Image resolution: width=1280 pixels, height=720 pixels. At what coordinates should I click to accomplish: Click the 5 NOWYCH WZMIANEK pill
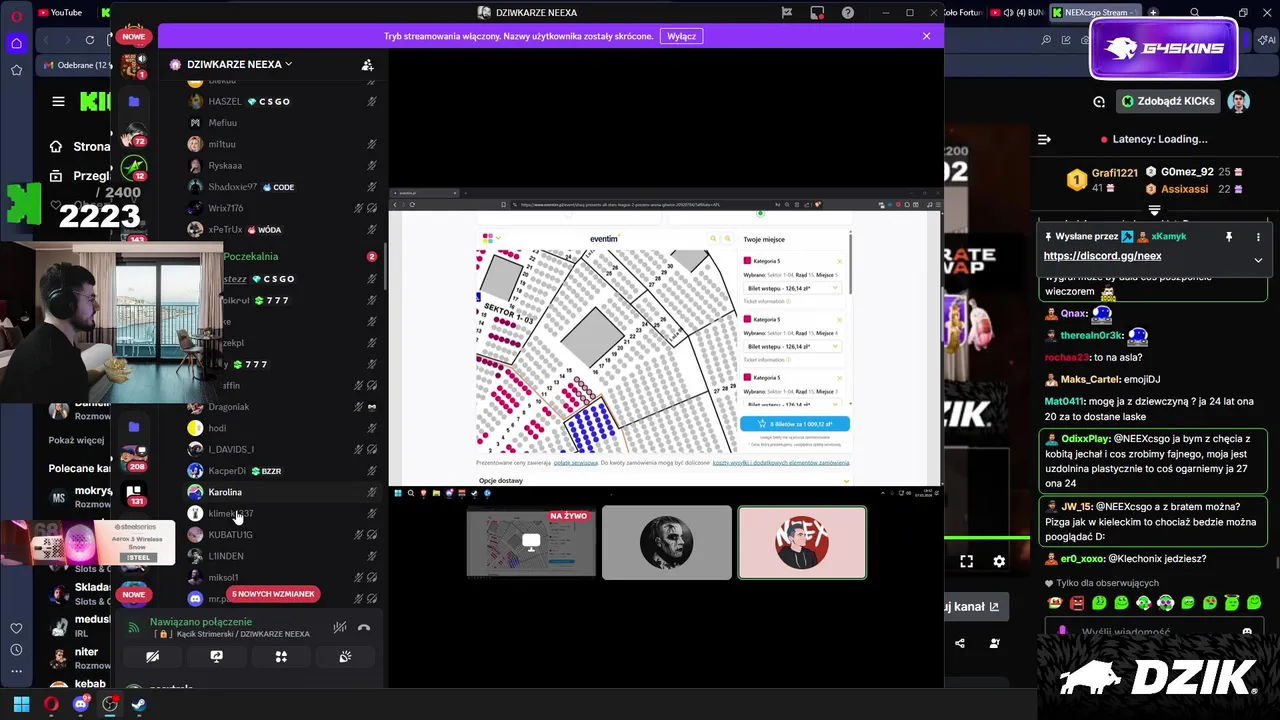click(x=273, y=594)
